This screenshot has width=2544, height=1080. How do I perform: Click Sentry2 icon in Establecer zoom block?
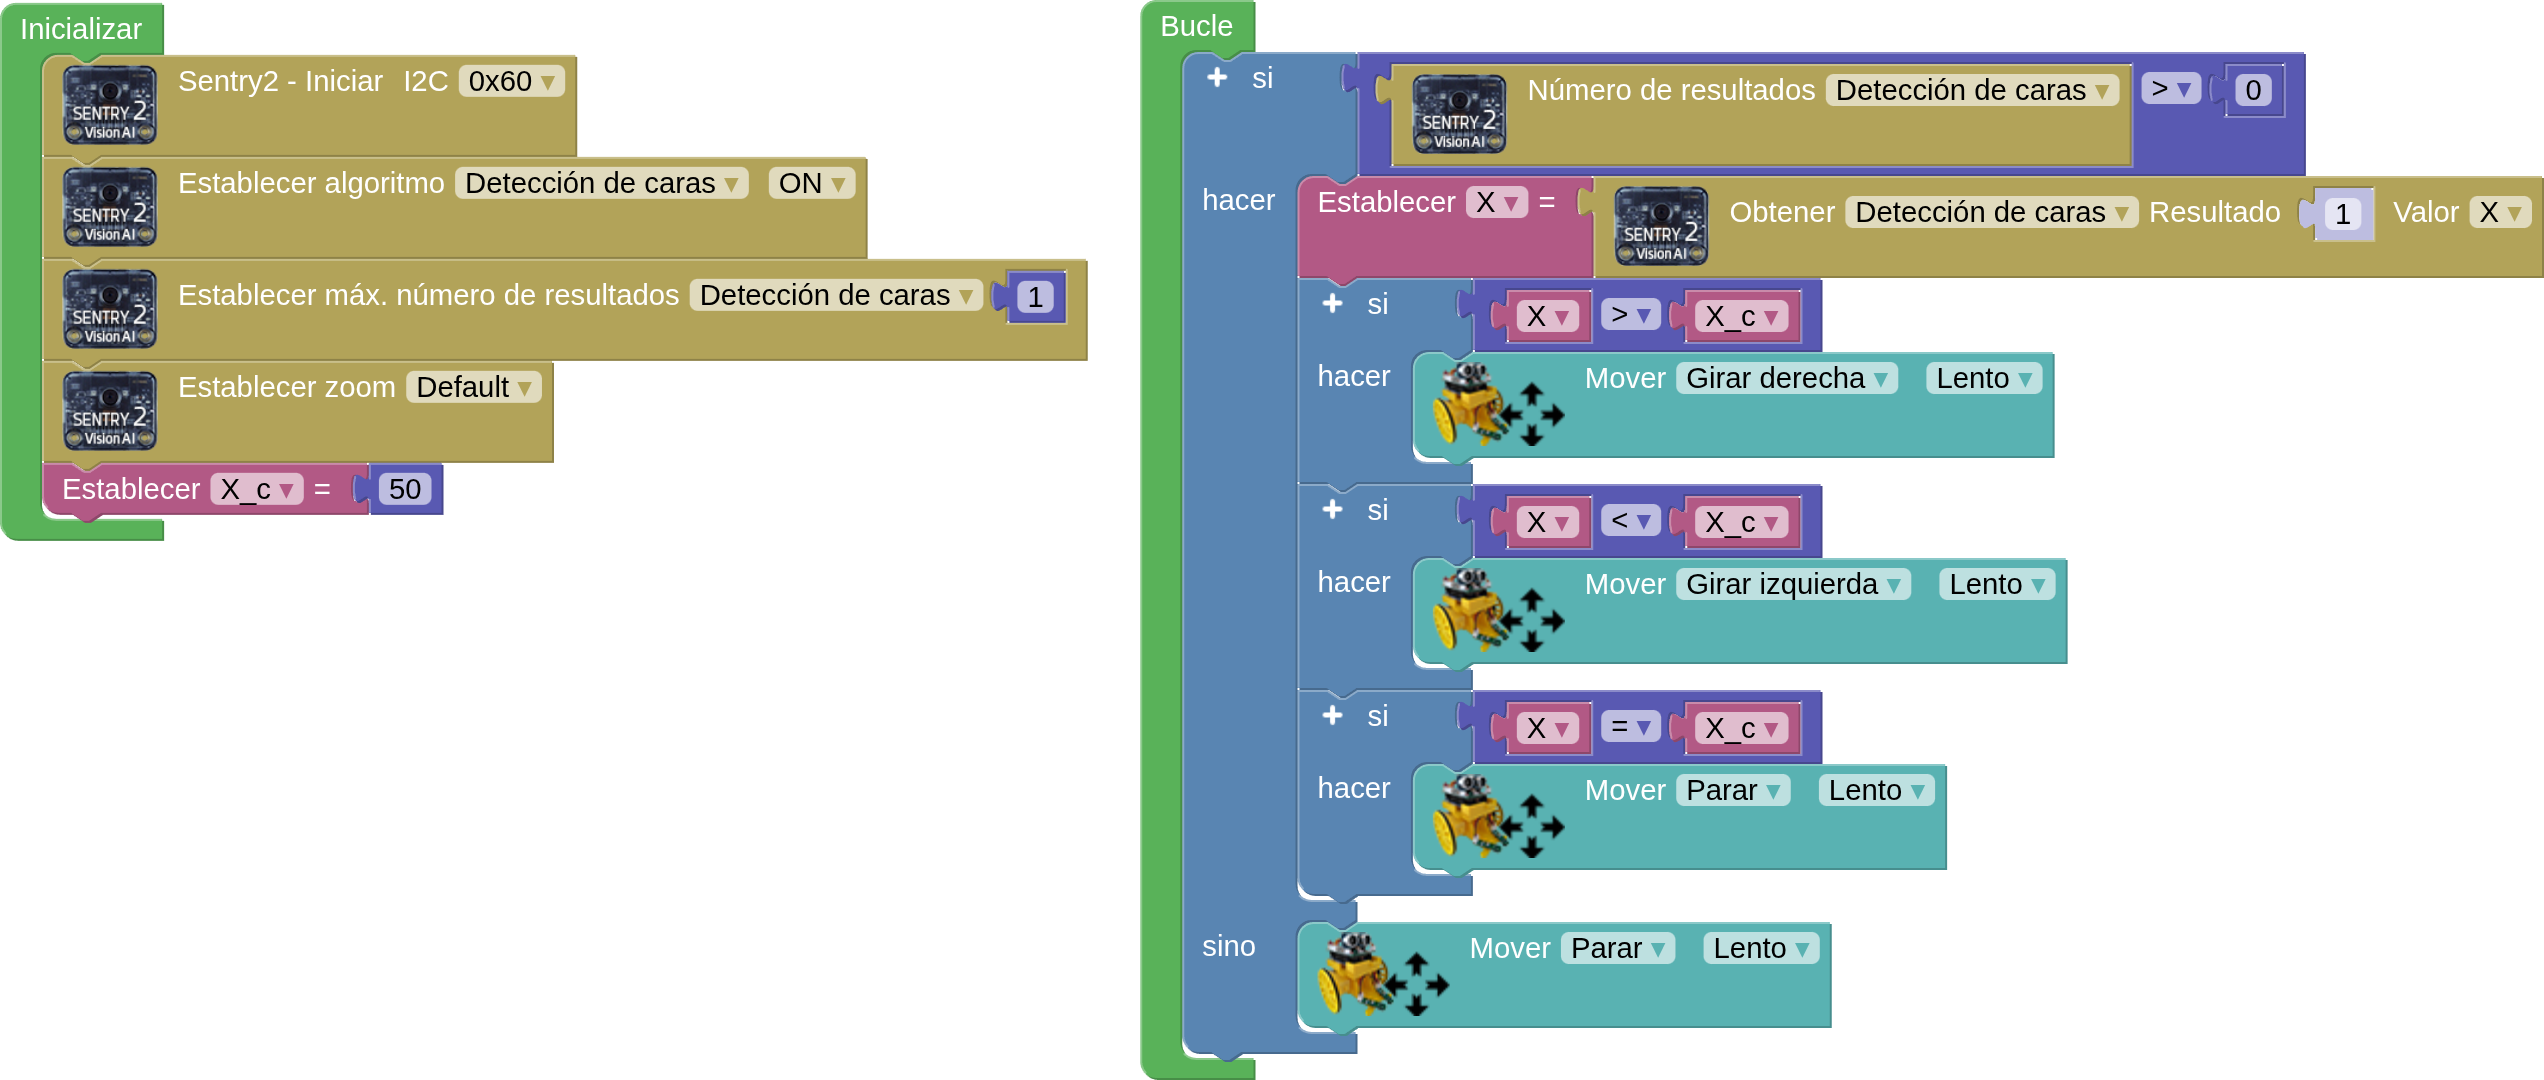click(110, 411)
